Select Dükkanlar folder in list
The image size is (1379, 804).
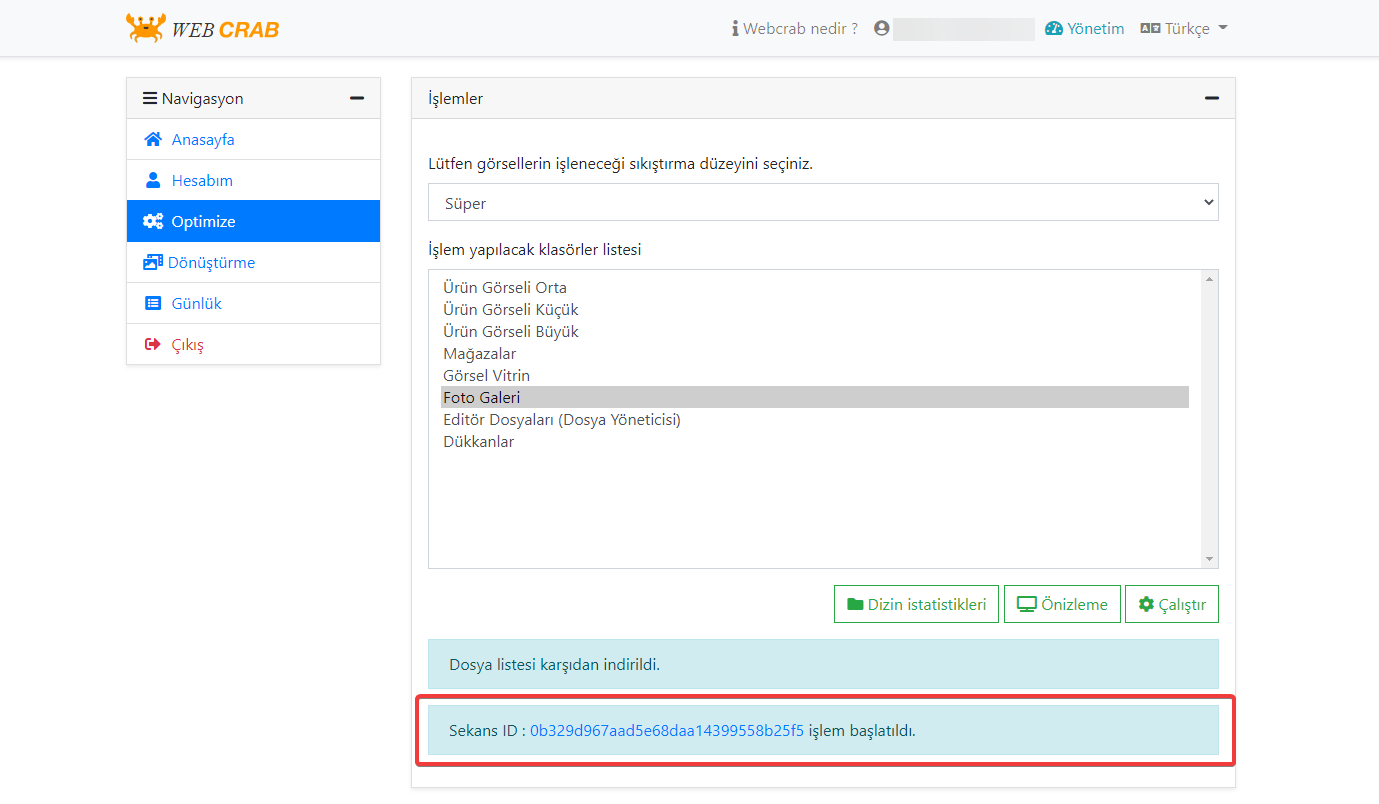814,442
